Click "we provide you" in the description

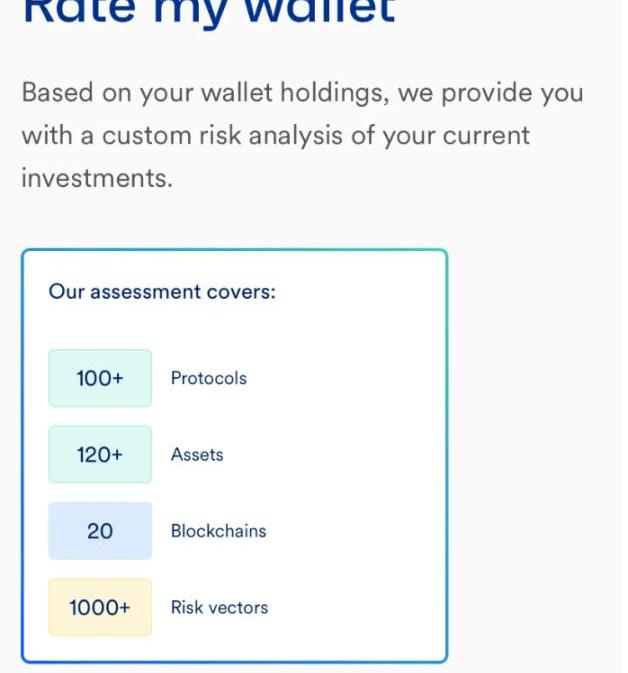tap(491, 93)
